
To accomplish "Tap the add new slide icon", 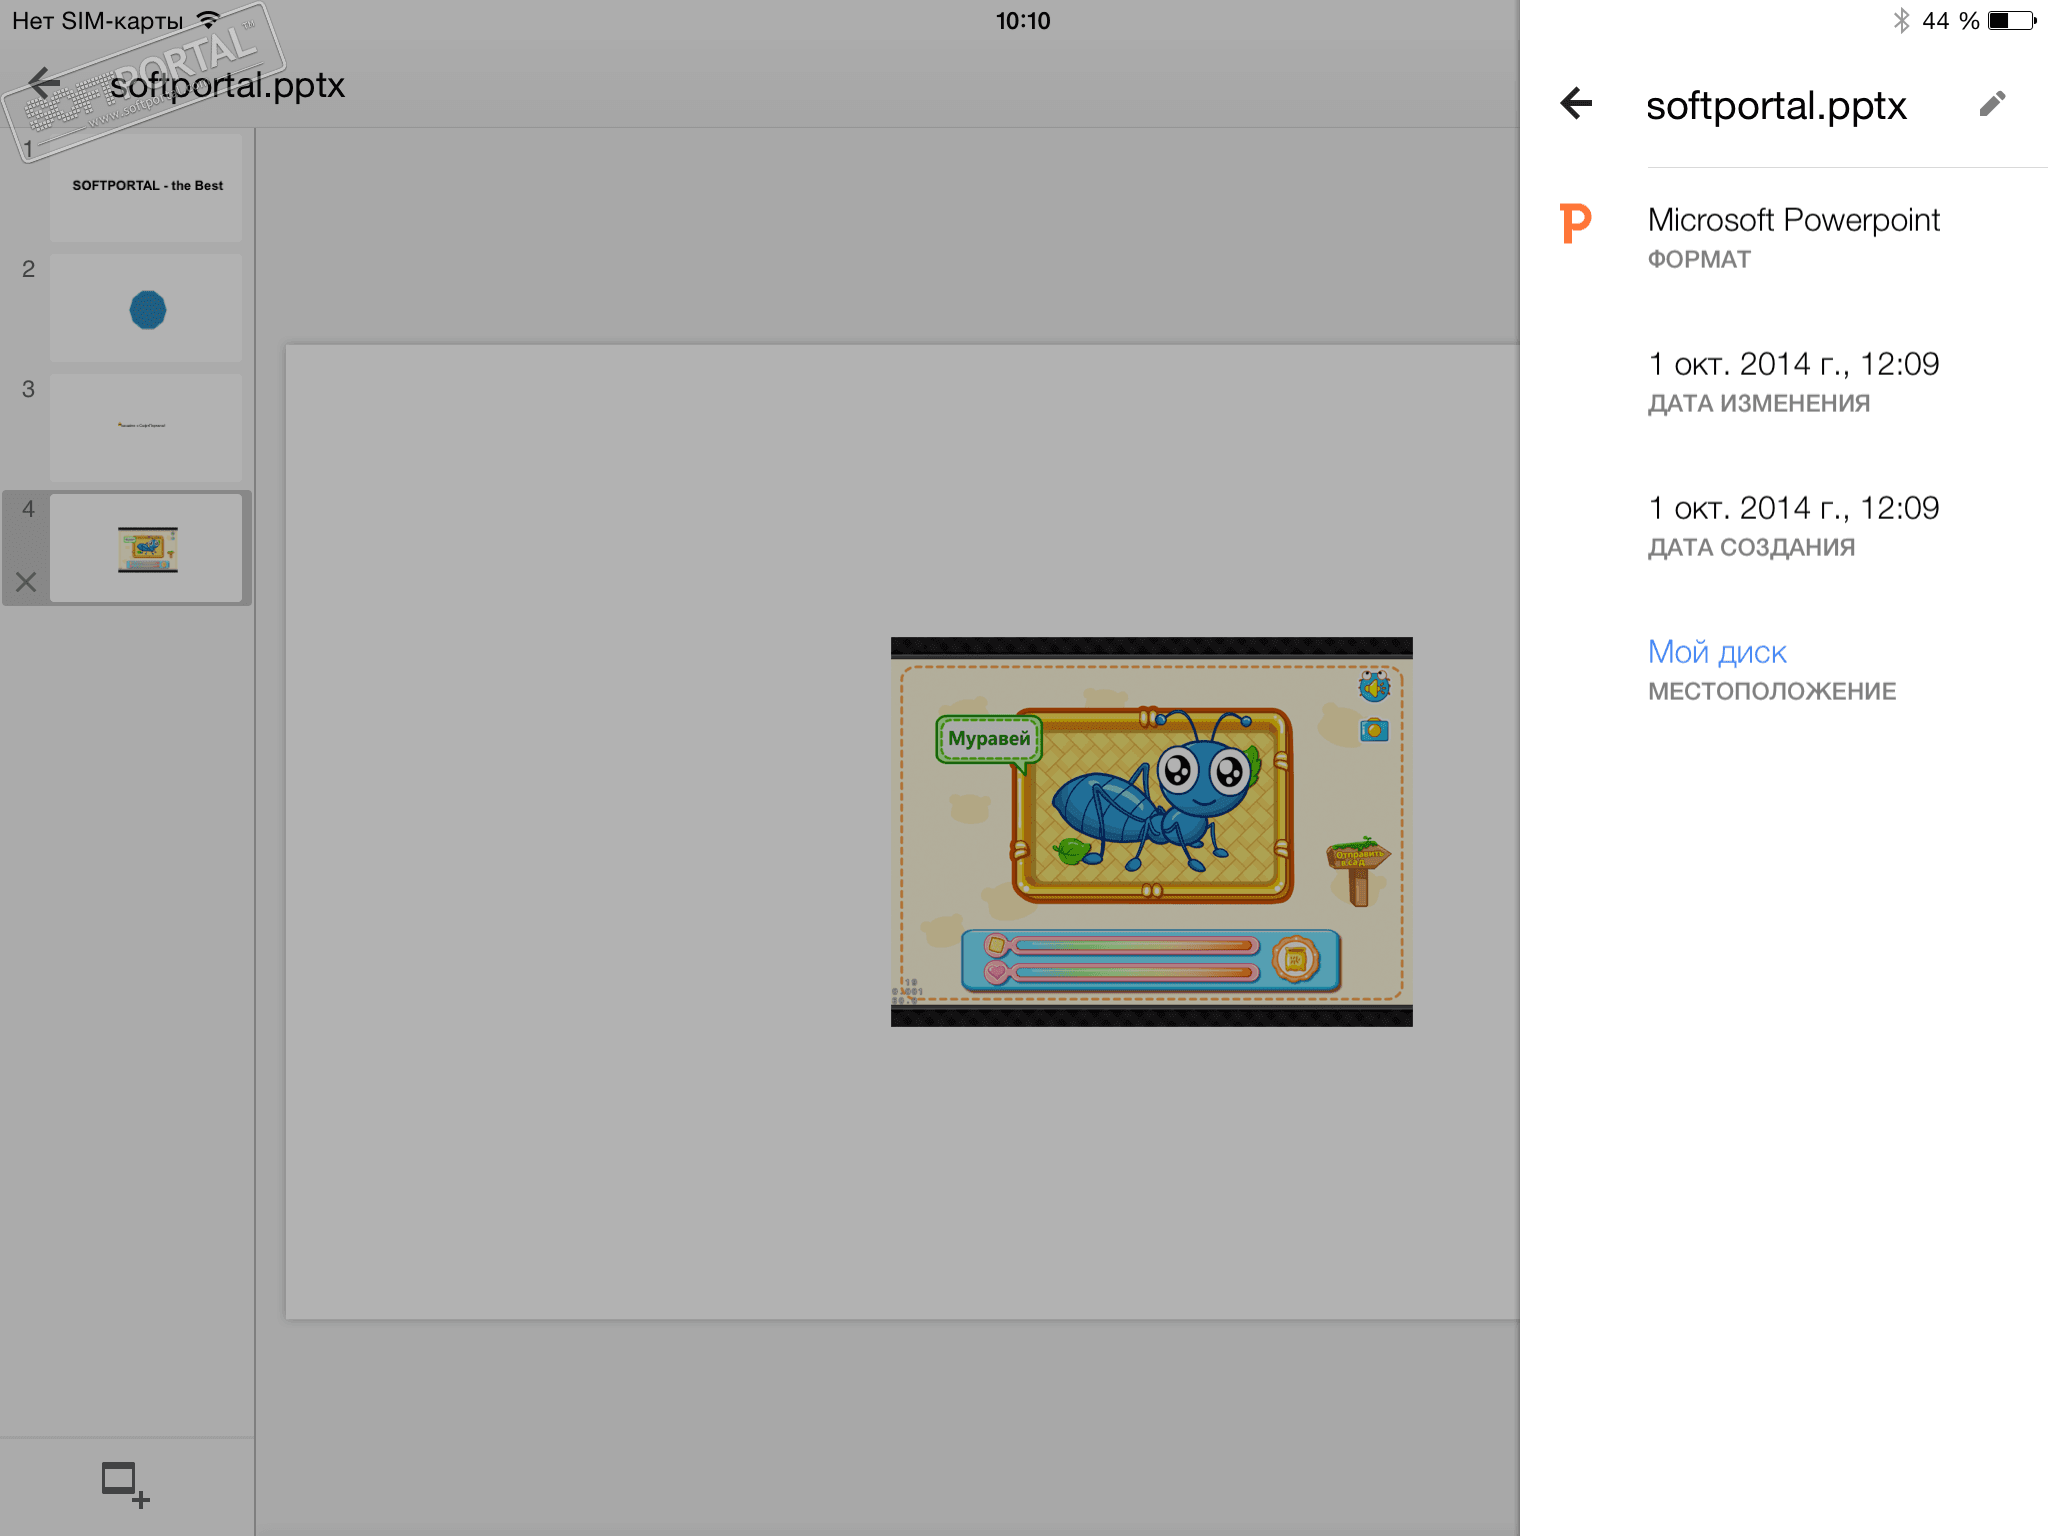I will [x=125, y=1484].
